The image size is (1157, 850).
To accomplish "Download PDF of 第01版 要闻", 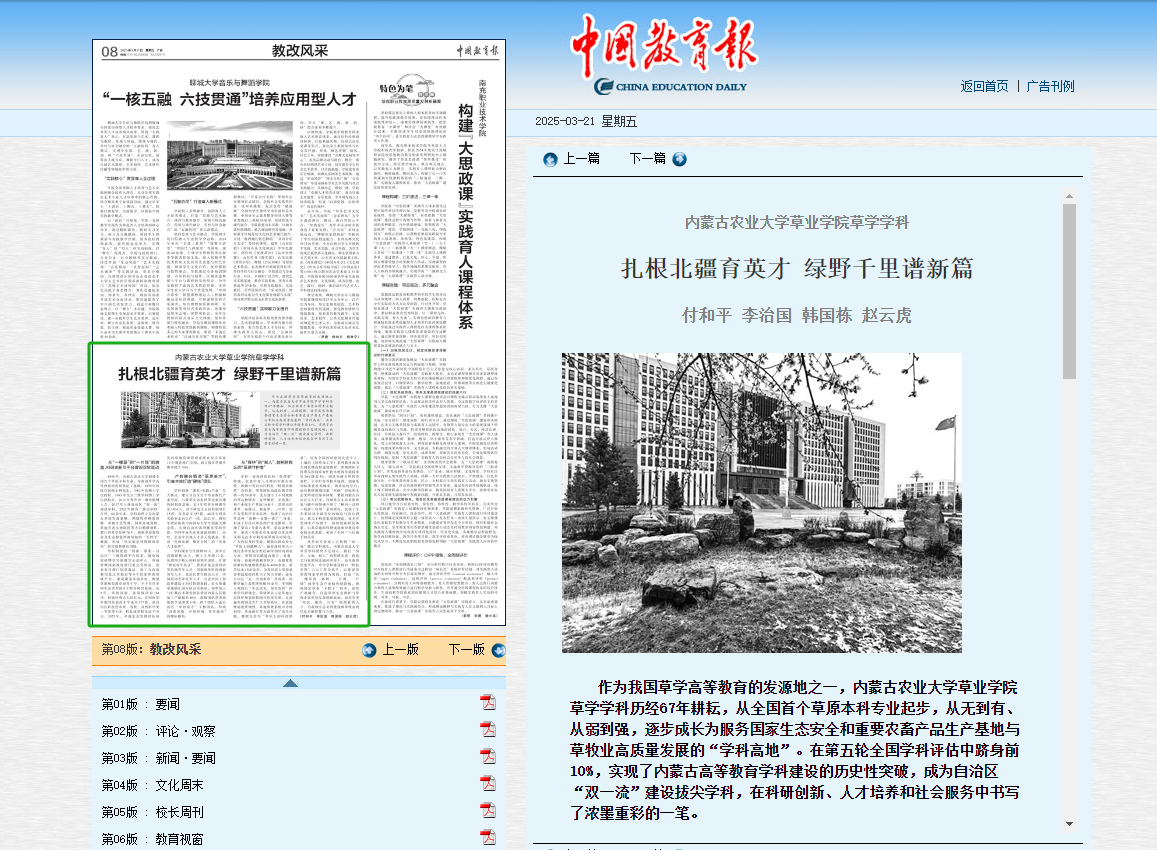I will point(488,703).
